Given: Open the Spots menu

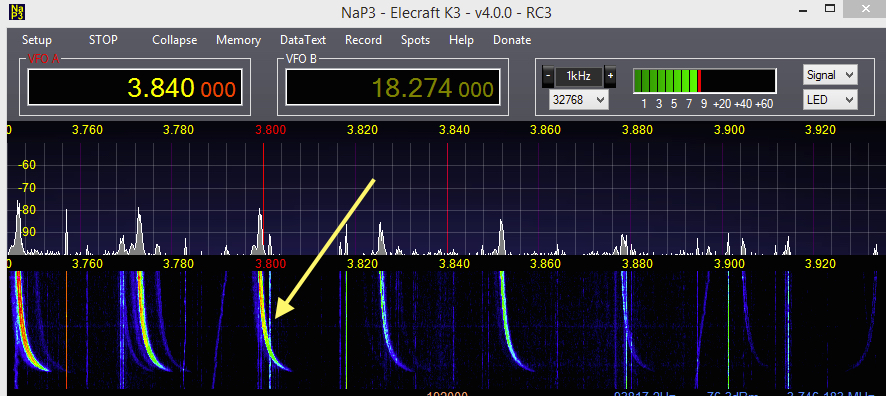Looking at the screenshot, I should pyautogui.click(x=415, y=40).
